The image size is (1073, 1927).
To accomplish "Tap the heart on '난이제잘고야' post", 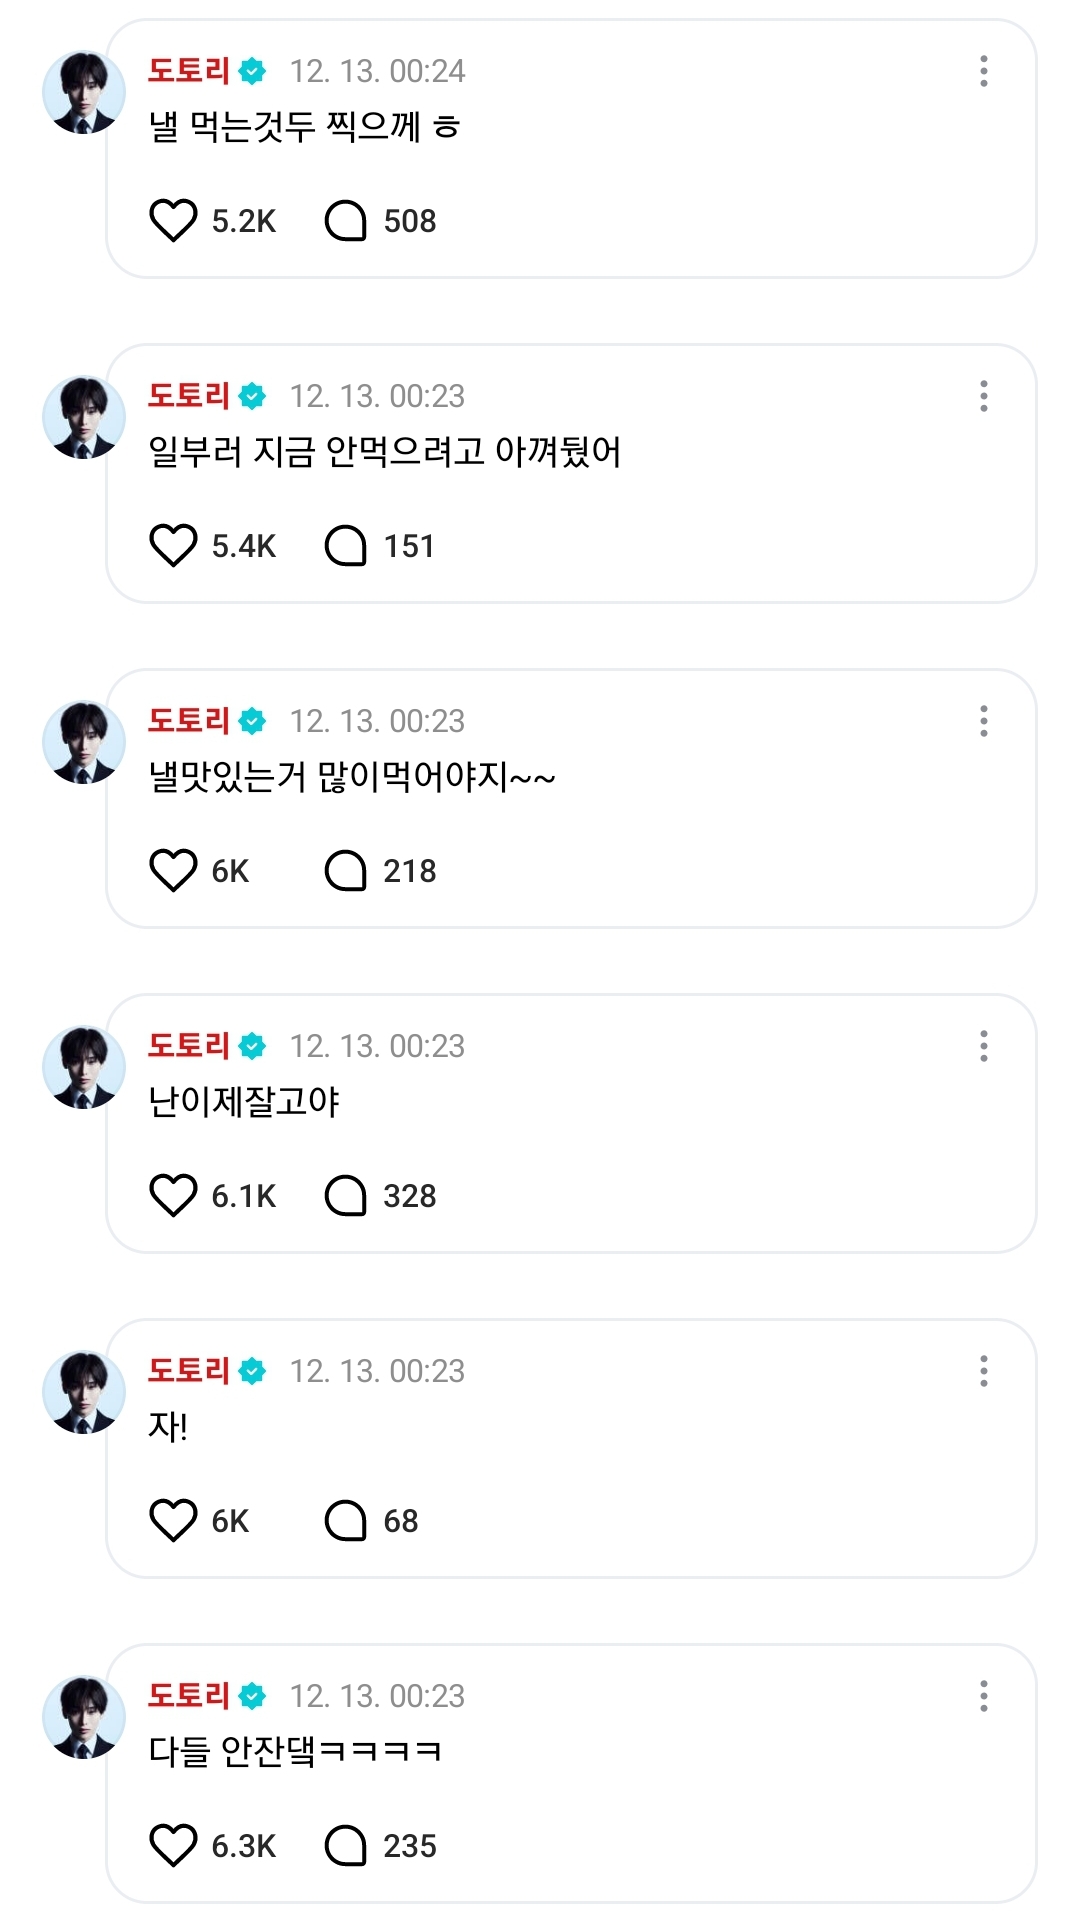I will point(173,1196).
